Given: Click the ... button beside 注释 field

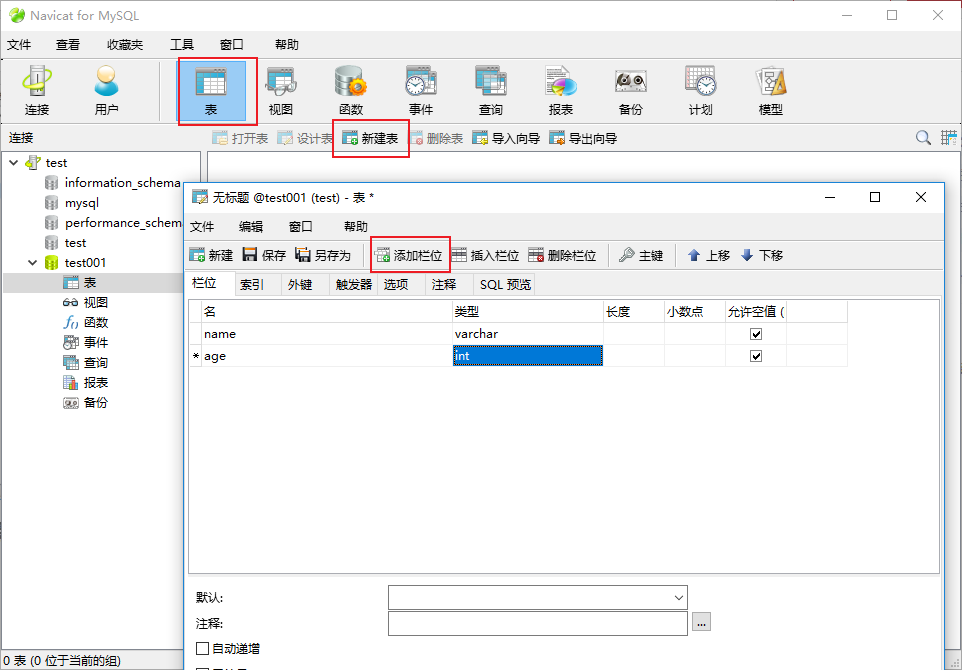Looking at the screenshot, I should click(701, 622).
